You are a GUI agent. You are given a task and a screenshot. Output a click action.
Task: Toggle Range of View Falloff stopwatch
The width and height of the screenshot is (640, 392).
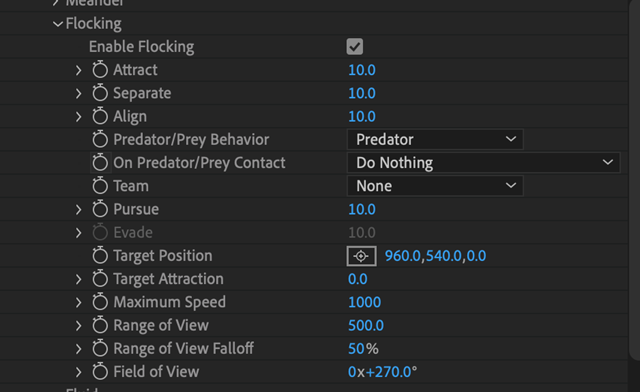pos(100,348)
